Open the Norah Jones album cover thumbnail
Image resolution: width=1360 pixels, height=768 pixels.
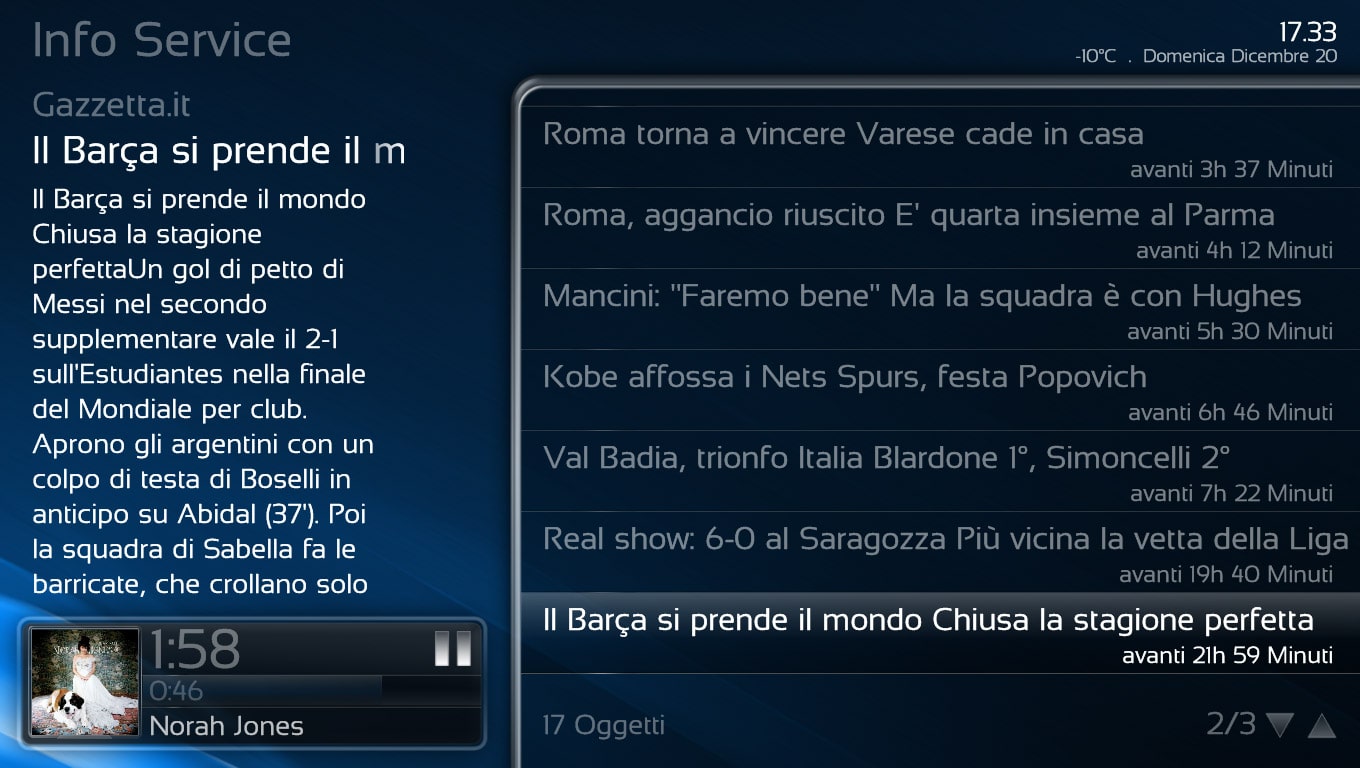(85, 682)
